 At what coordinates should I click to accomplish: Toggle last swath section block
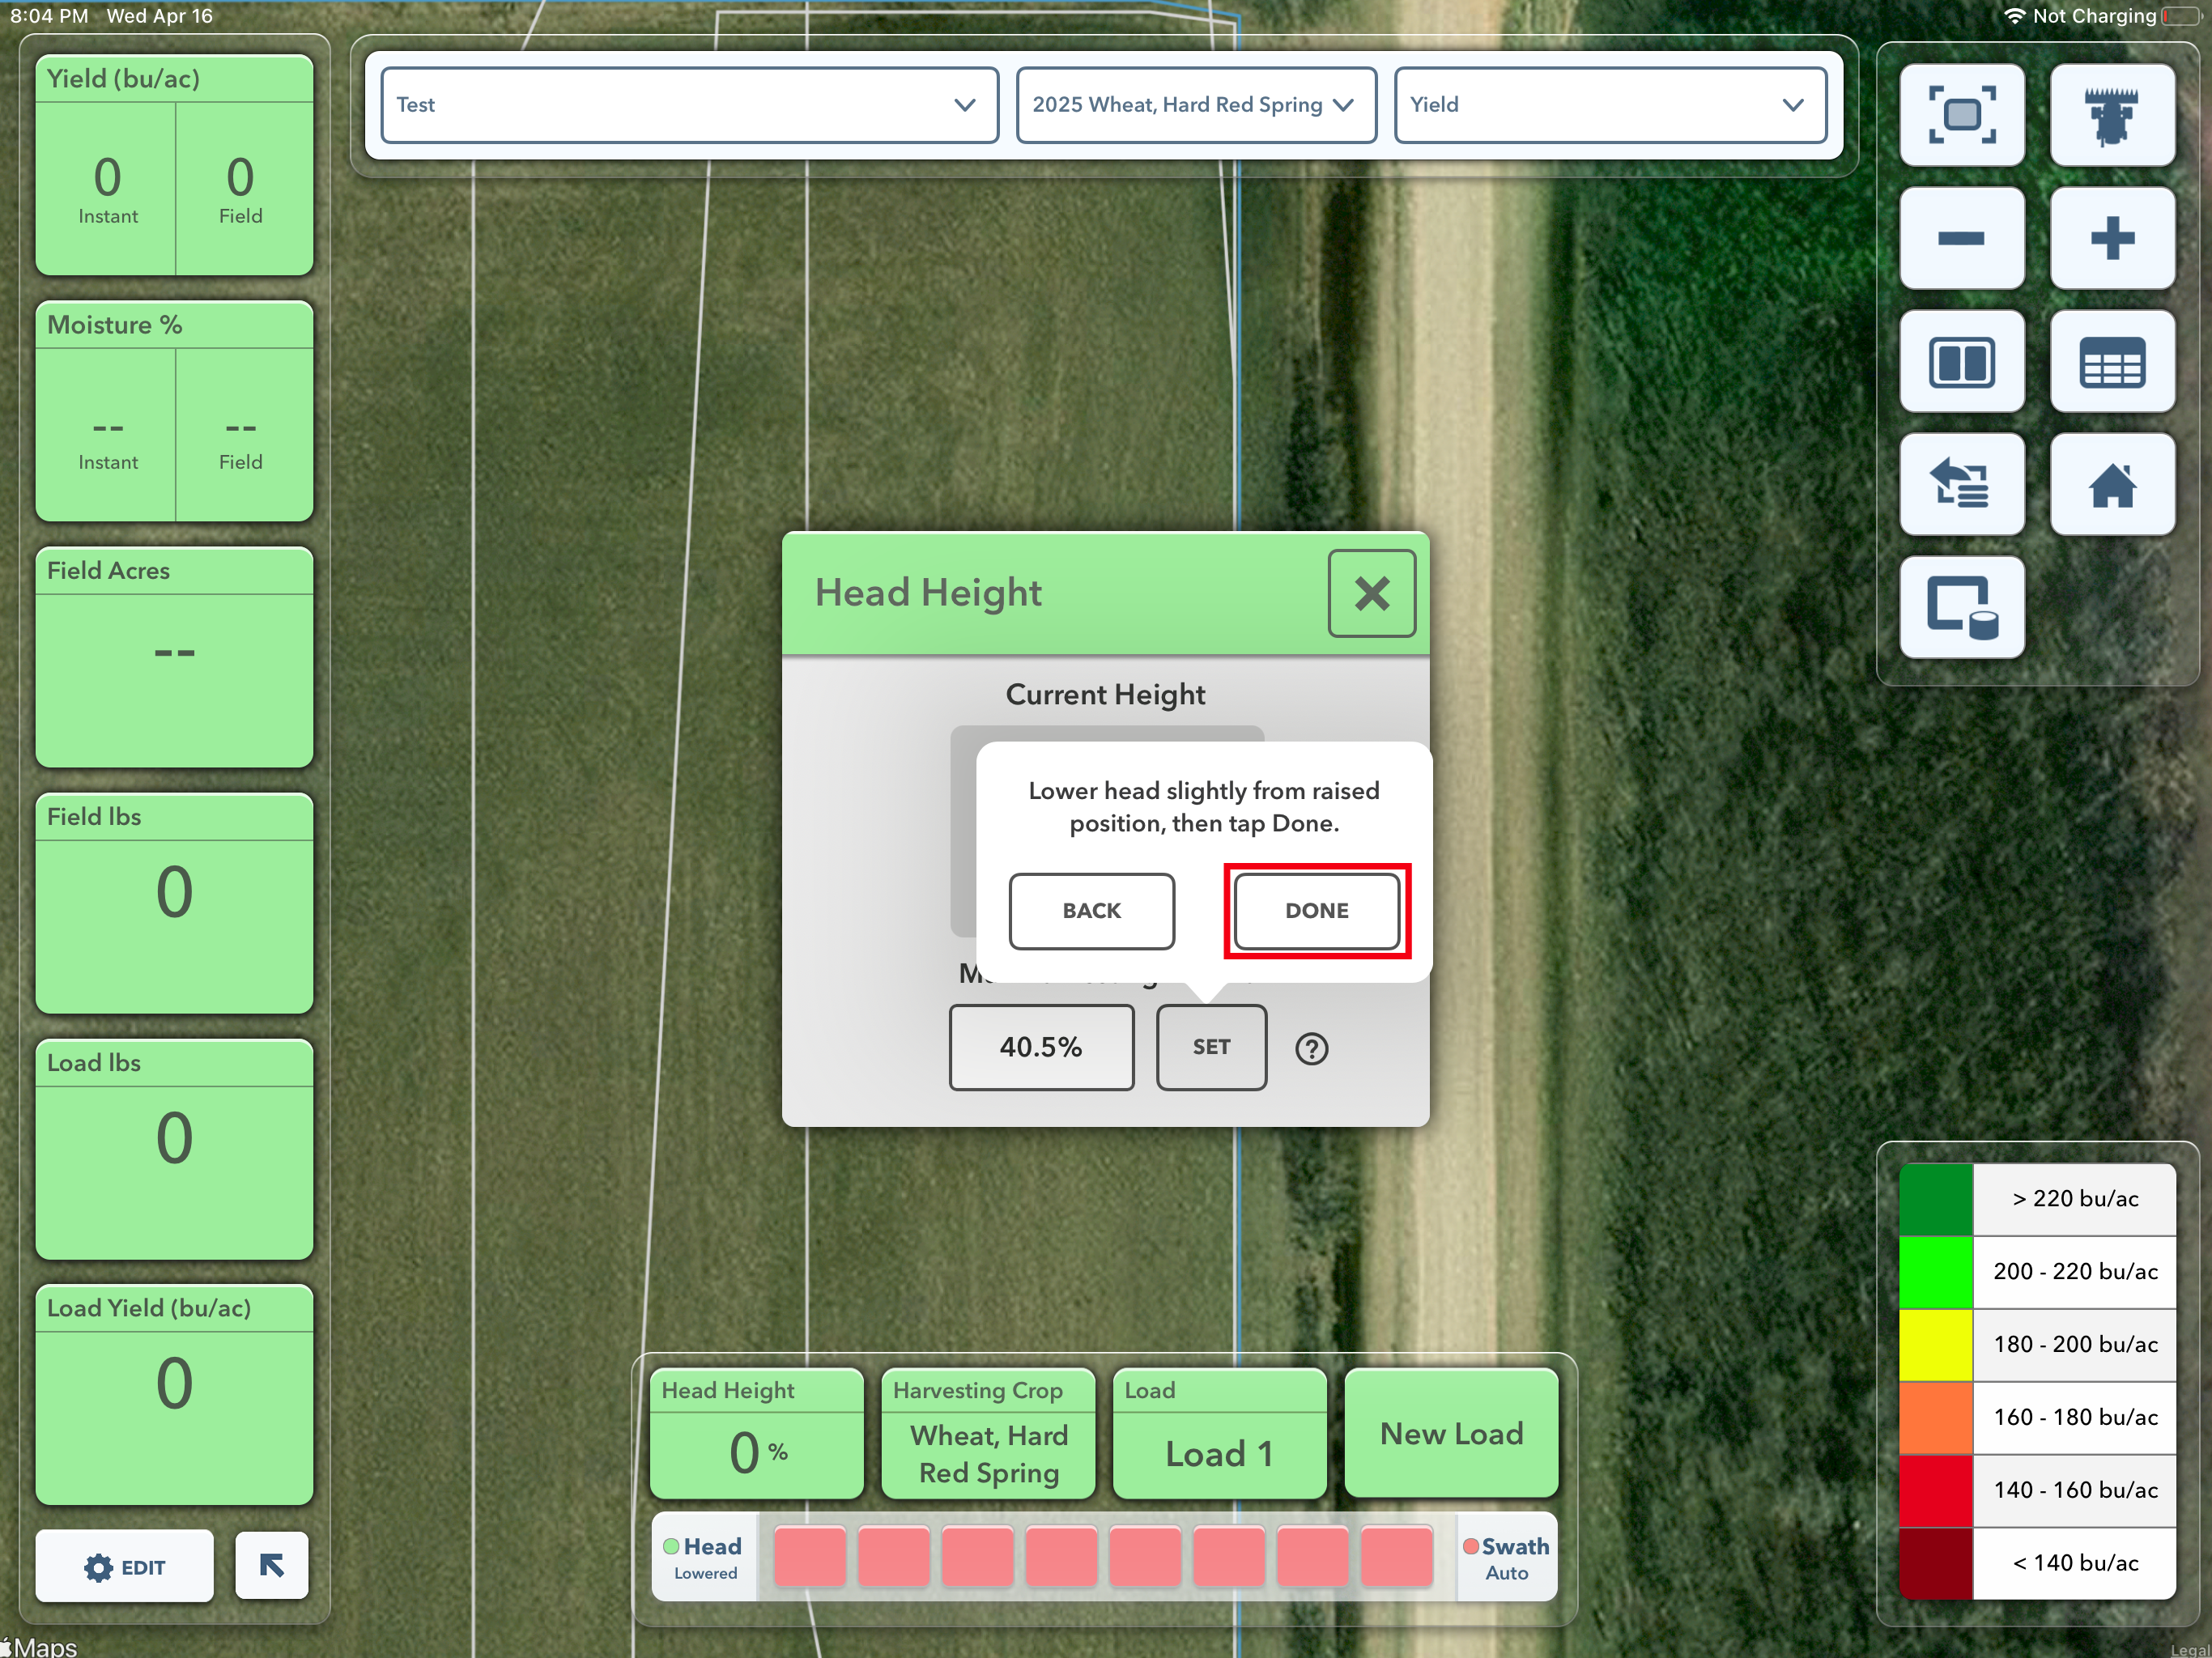click(1396, 1557)
